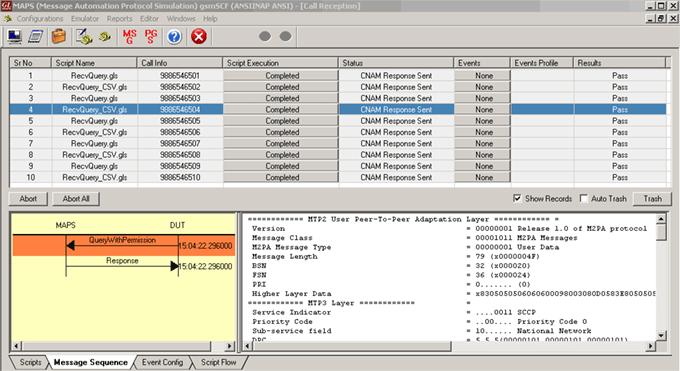Click the Abort button
680x371 pixels.
[28, 199]
